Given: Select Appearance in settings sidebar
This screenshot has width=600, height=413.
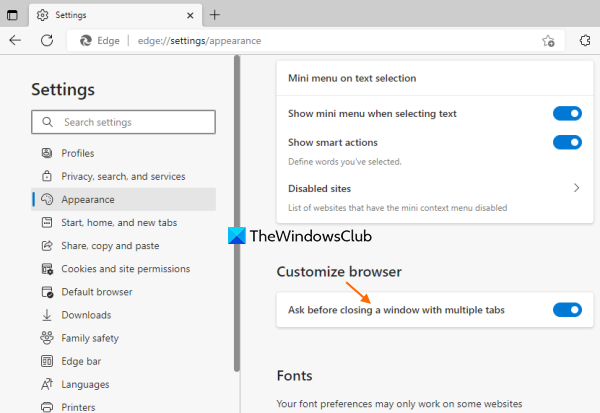Looking at the screenshot, I should pos(88,199).
